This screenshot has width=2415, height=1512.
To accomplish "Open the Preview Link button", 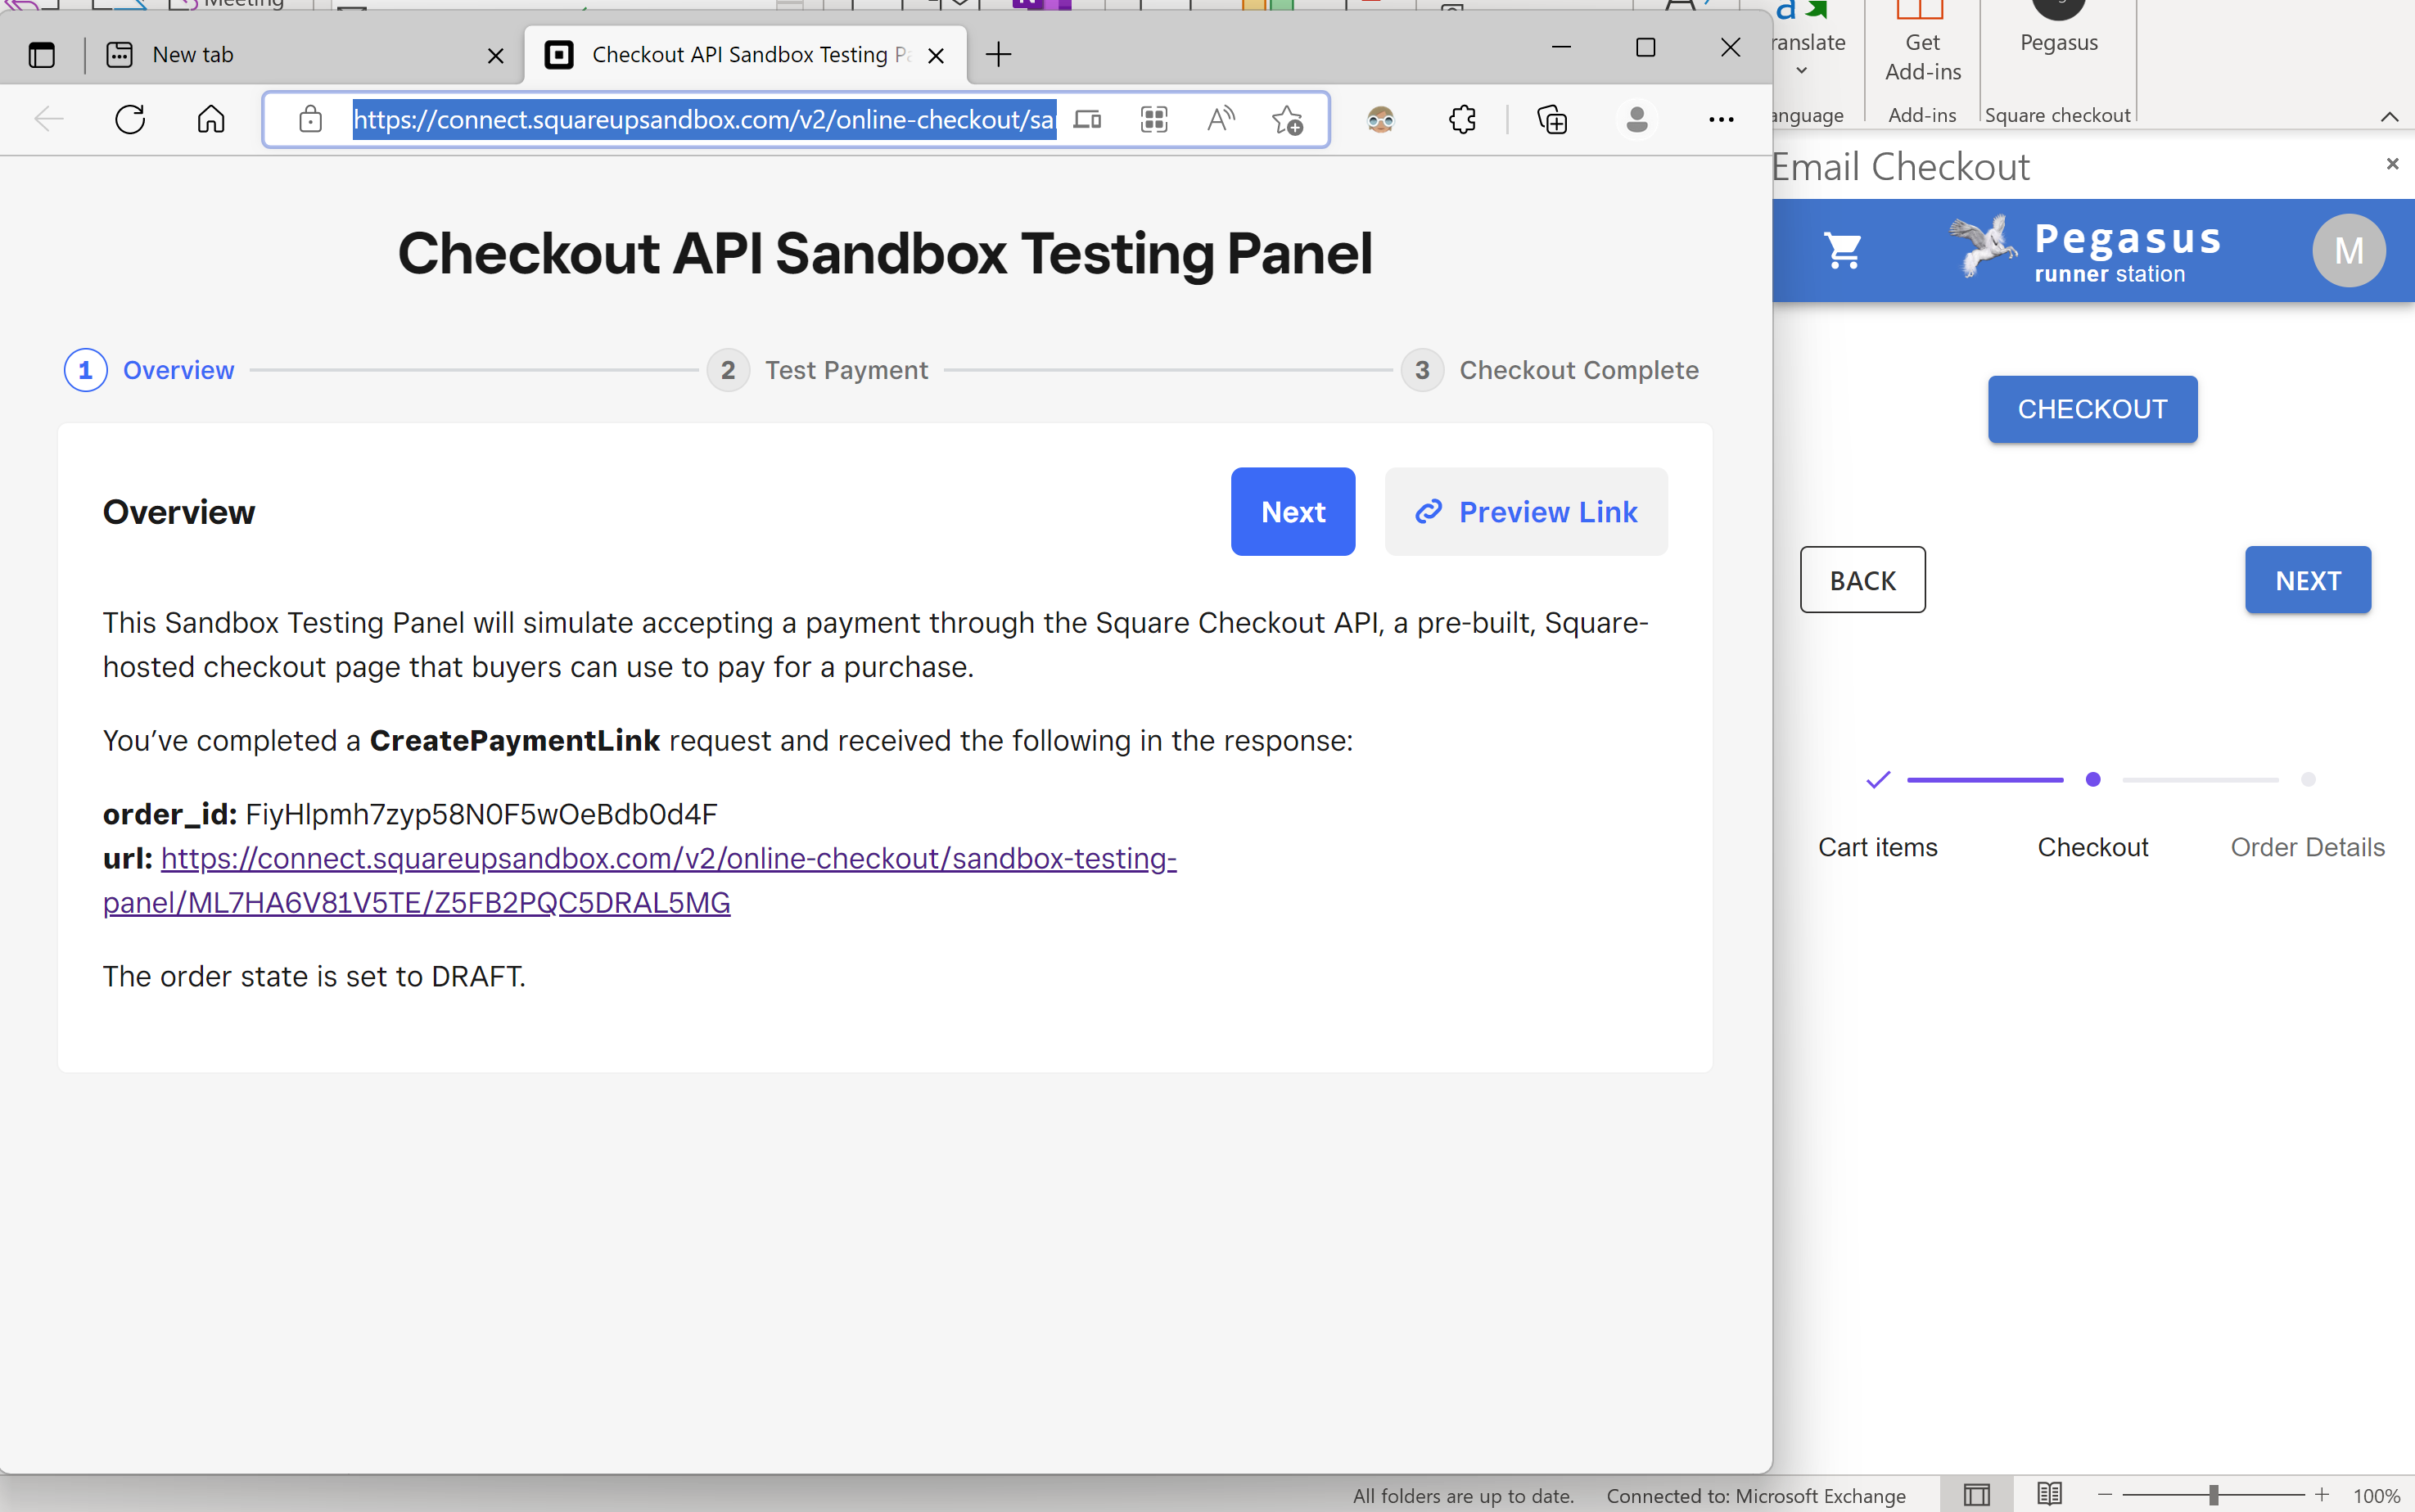I will pyautogui.click(x=1525, y=512).
